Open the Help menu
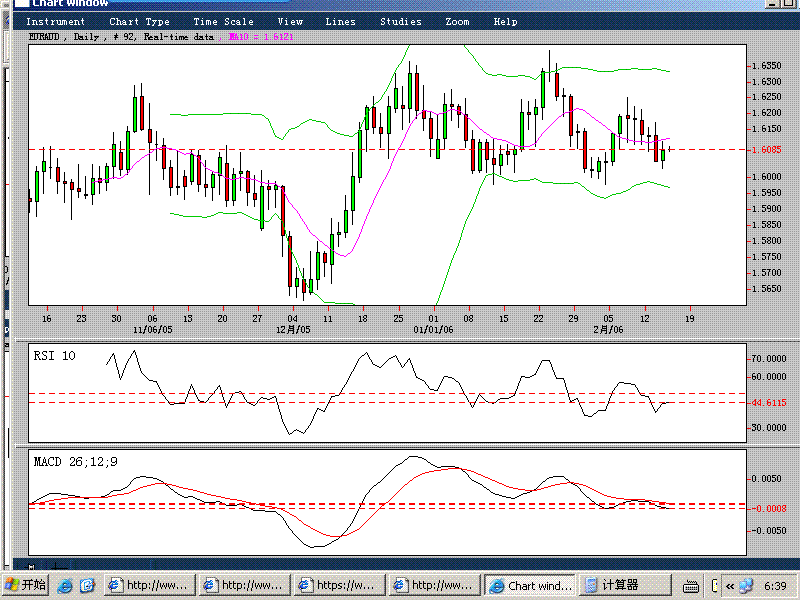This screenshot has height=600, width=800. (506, 21)
